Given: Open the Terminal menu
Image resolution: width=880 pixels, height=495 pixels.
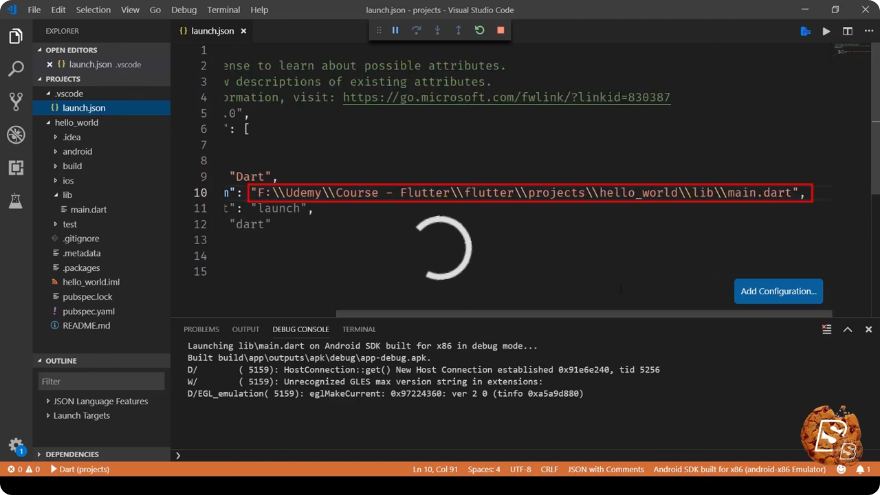Looking at the screenshot, I should click(x=223, y=10).
